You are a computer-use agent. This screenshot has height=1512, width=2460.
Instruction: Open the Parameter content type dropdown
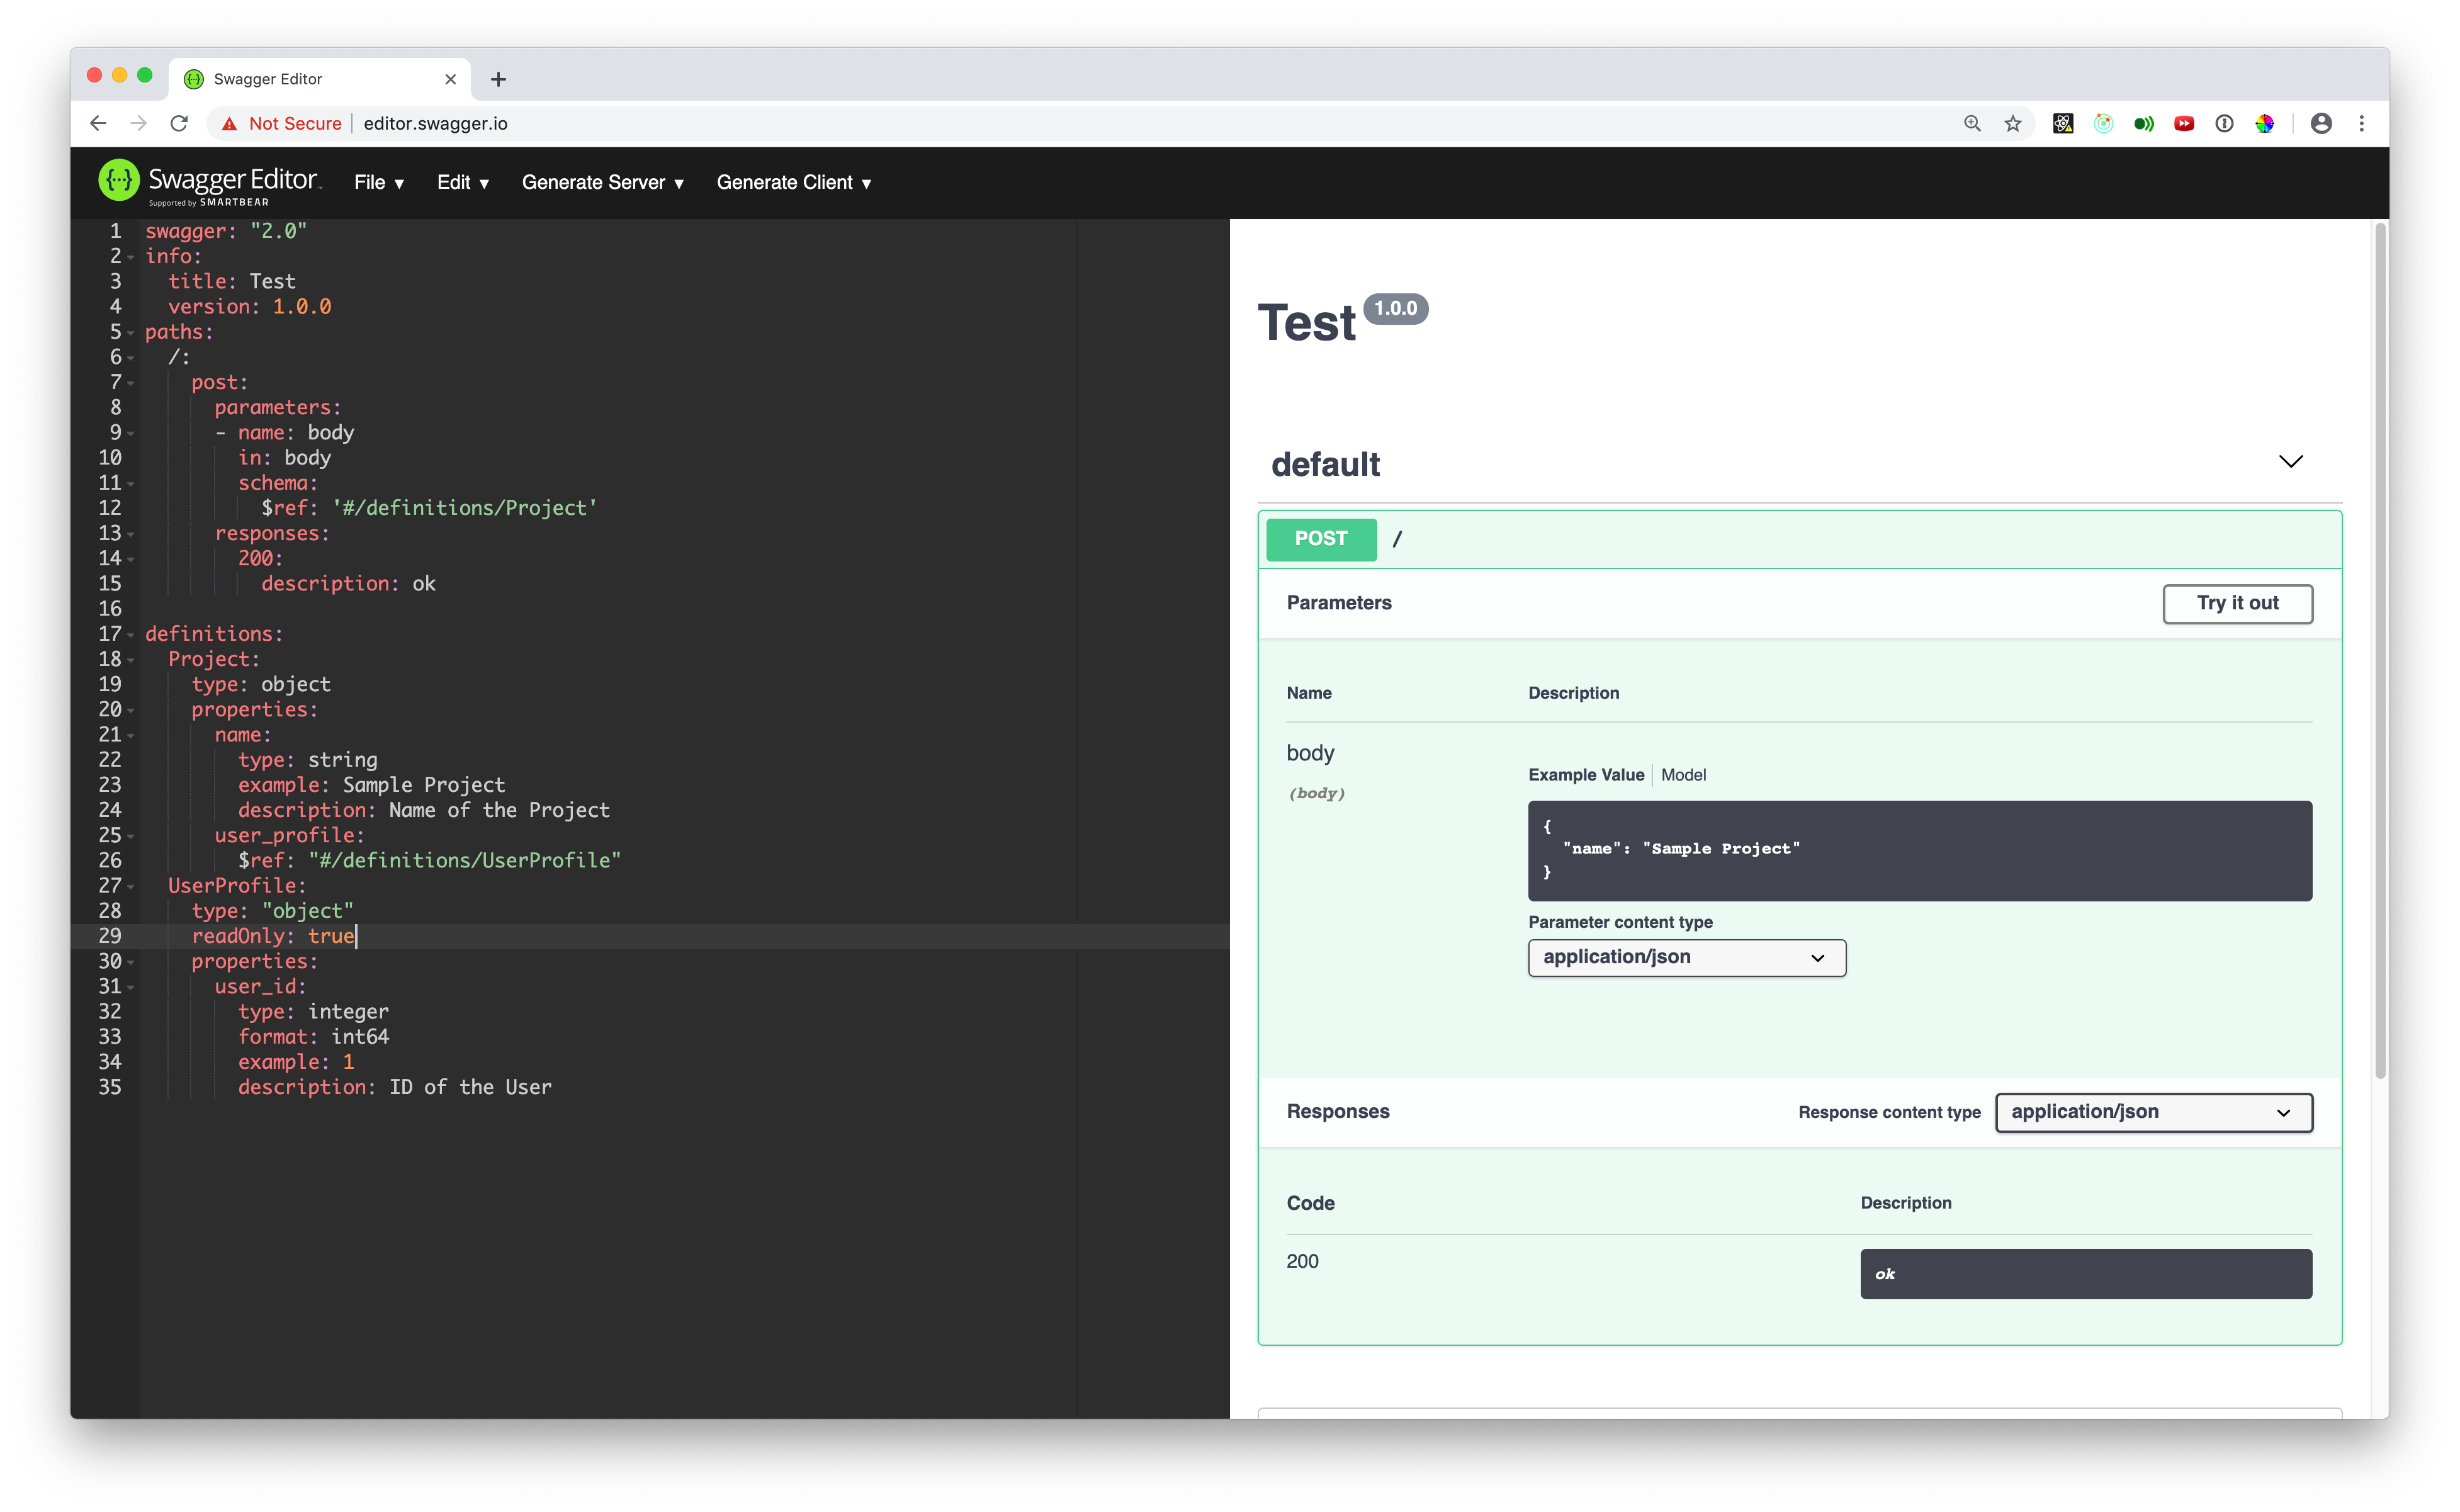tap(1686, 958)
